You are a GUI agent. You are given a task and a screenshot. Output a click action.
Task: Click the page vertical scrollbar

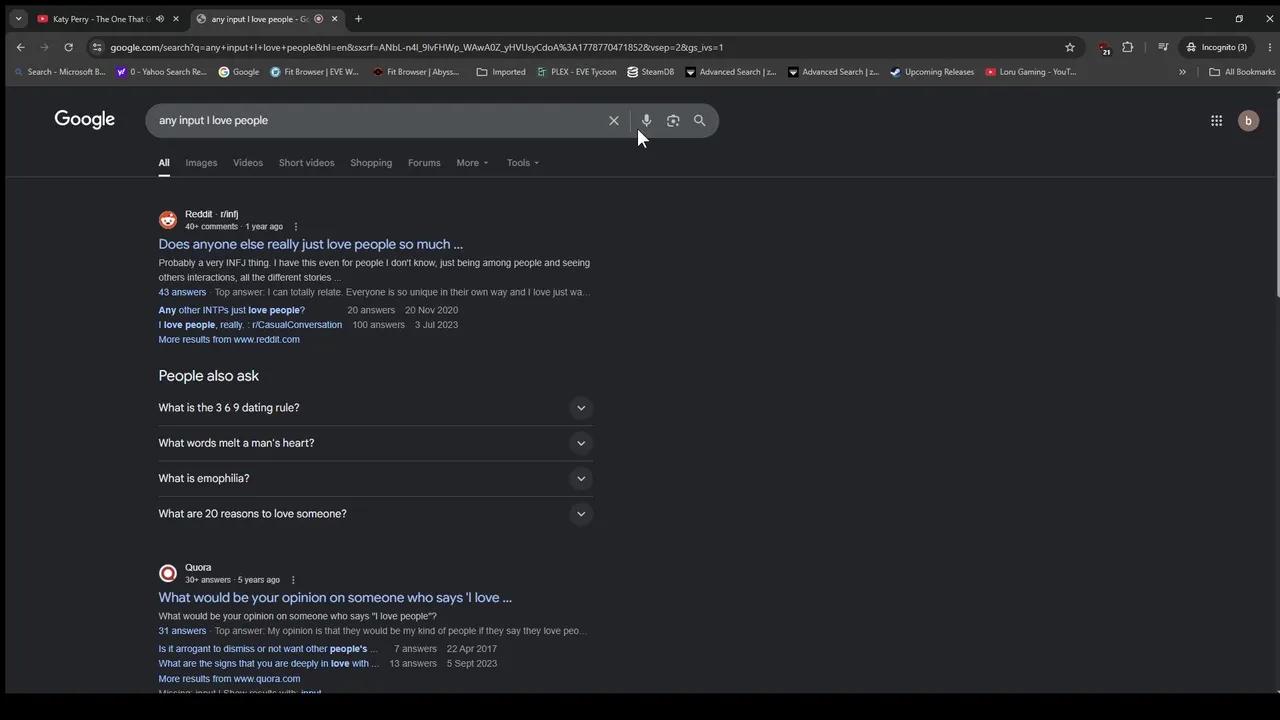point(1276,195)
